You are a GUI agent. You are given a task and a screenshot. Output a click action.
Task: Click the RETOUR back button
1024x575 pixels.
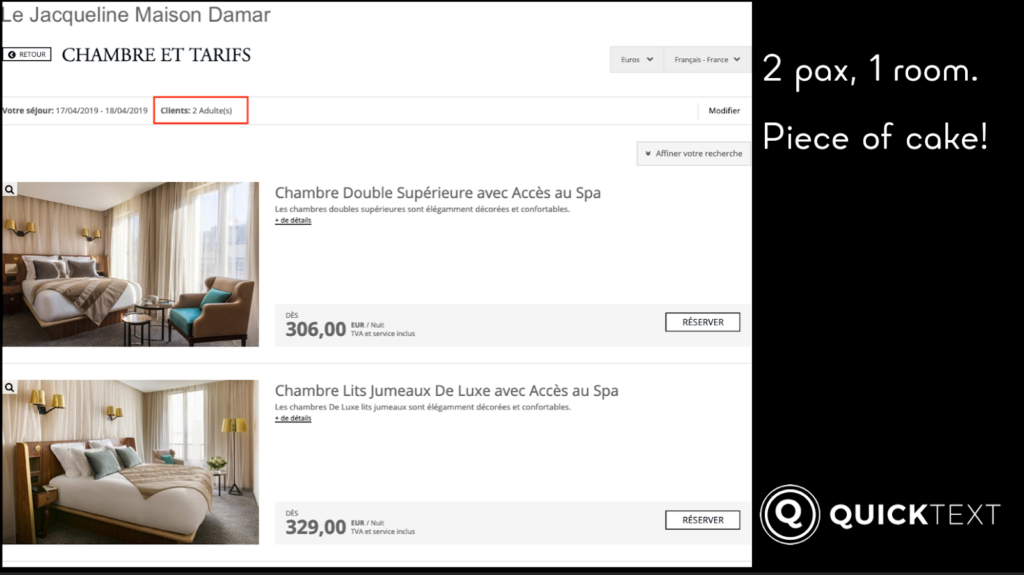point(27,54)
